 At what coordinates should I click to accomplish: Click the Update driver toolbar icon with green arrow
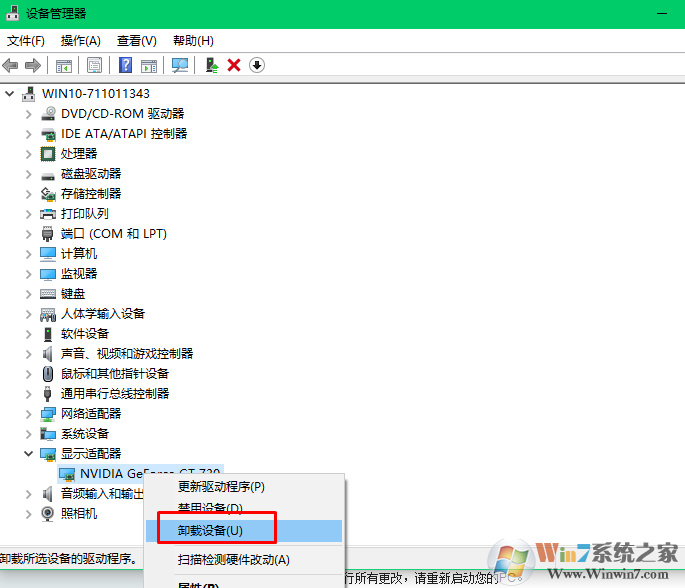tap(211, 65)
